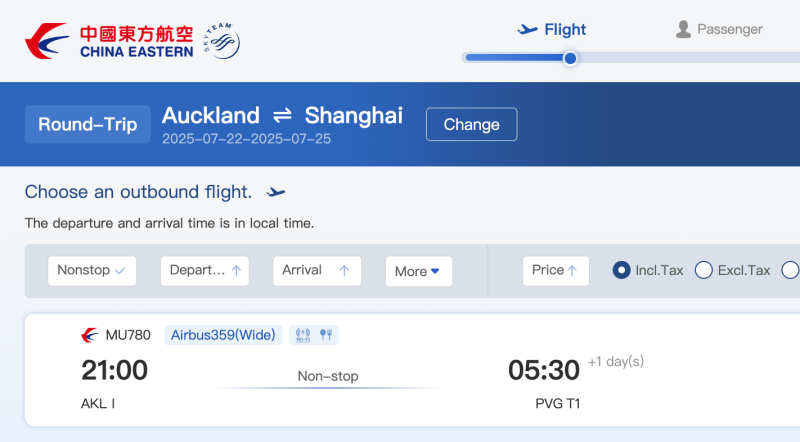This screenshot has width=800, height=442.
Task: Click the airplane icon beside Flight step
Action: [x=528, y=29]
